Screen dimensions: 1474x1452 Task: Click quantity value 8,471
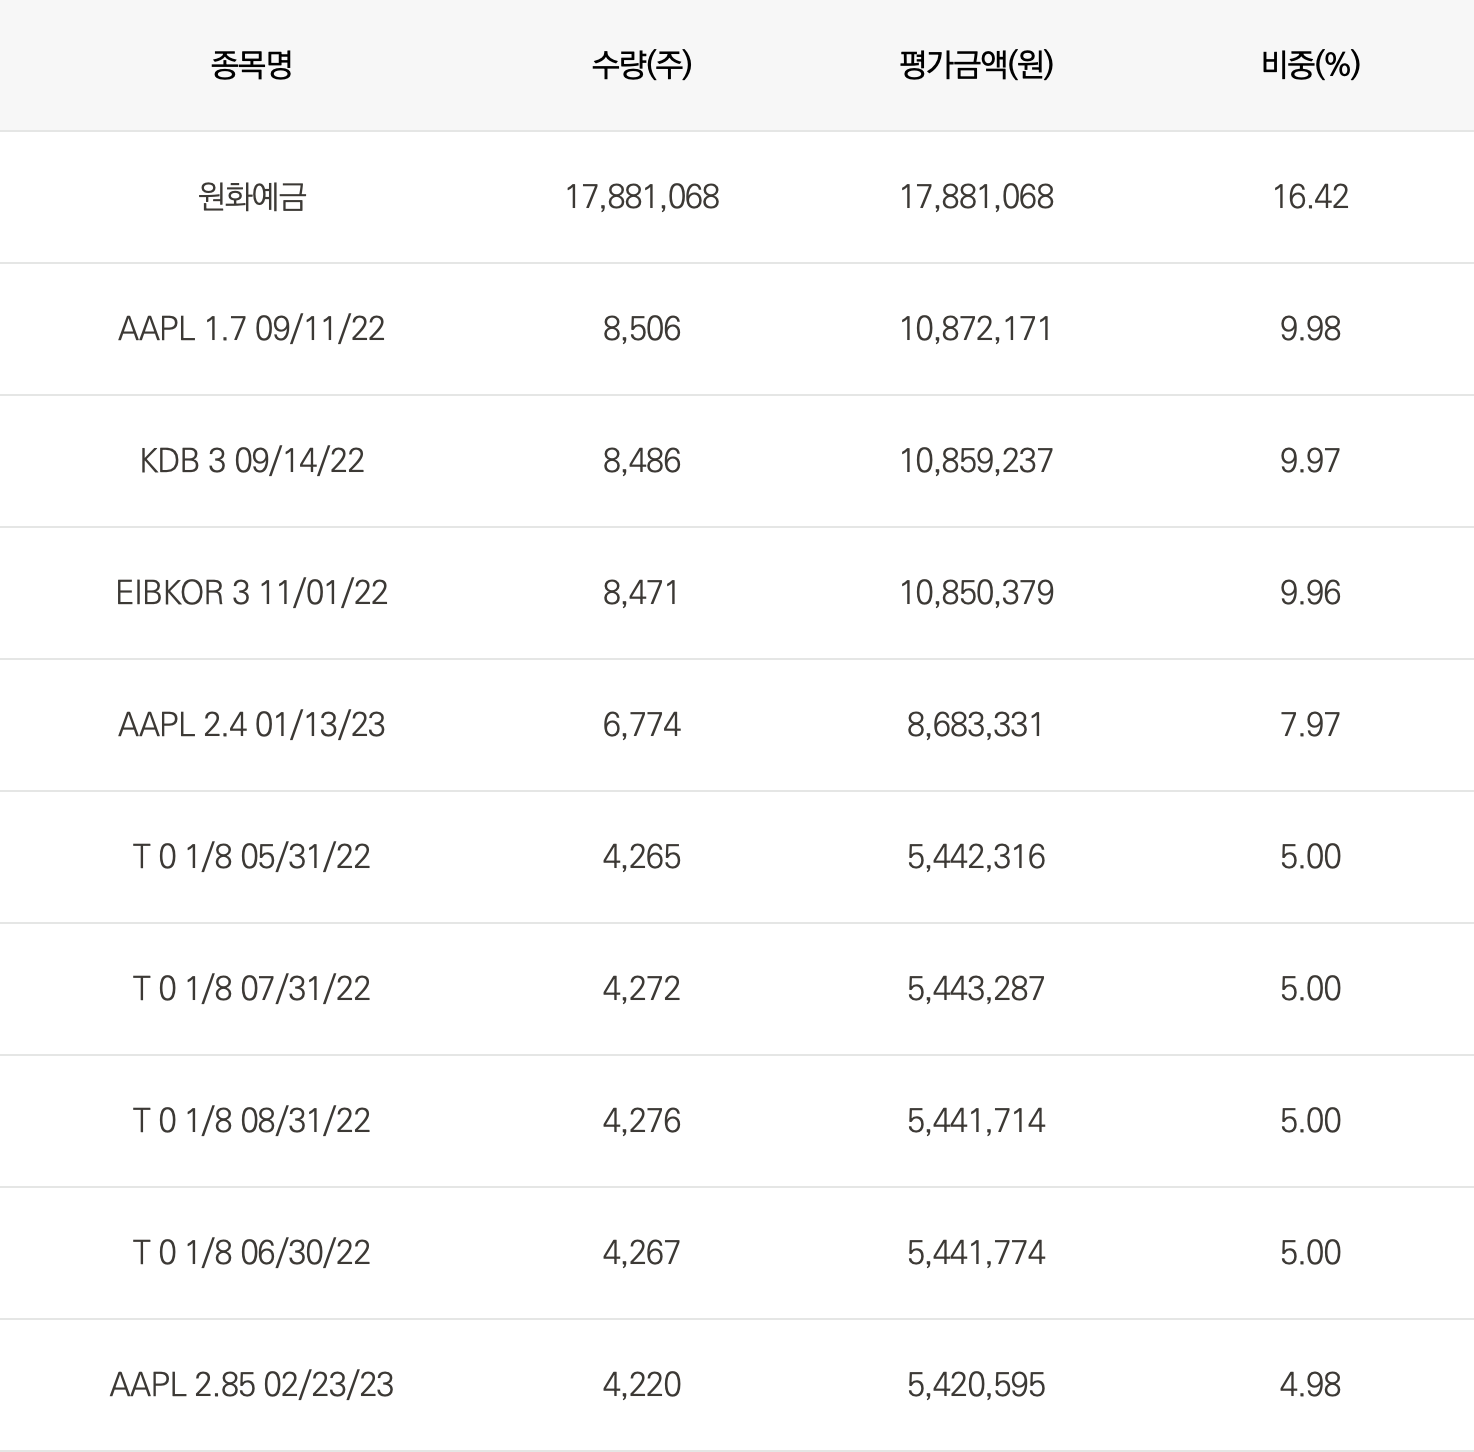click(x=641, y=593)
